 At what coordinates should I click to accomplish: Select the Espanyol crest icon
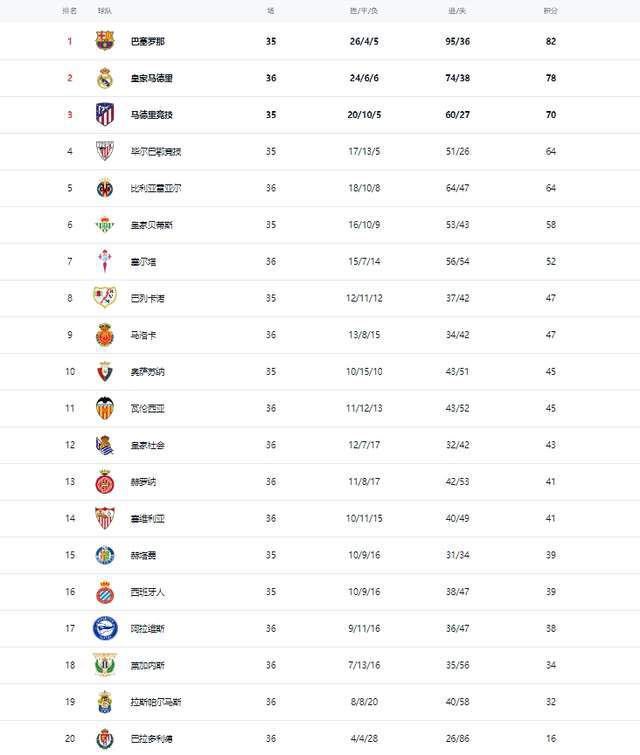104,591
